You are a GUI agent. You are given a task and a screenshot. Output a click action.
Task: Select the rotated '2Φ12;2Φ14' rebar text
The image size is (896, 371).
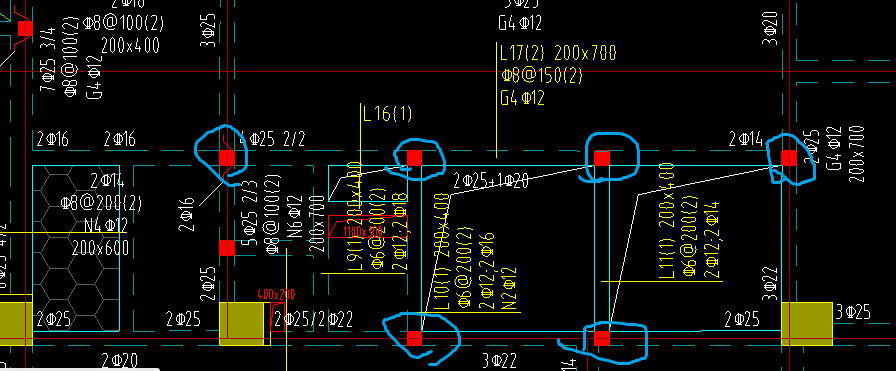click(711, 240)
